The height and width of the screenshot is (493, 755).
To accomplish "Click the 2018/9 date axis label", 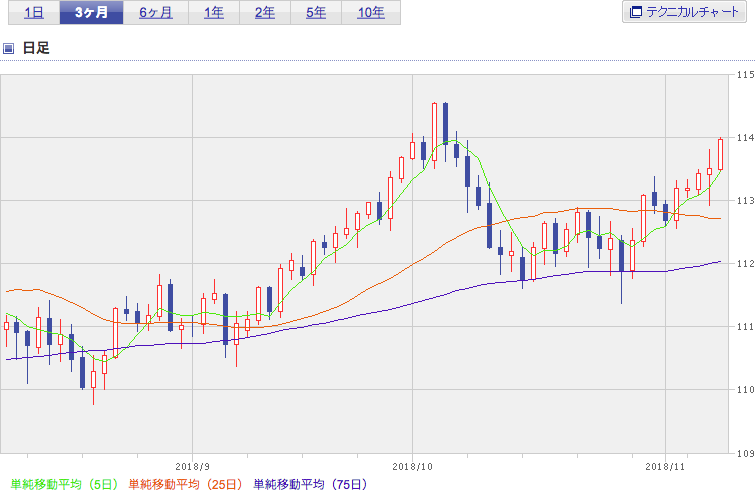I will (x=193, y=467).
